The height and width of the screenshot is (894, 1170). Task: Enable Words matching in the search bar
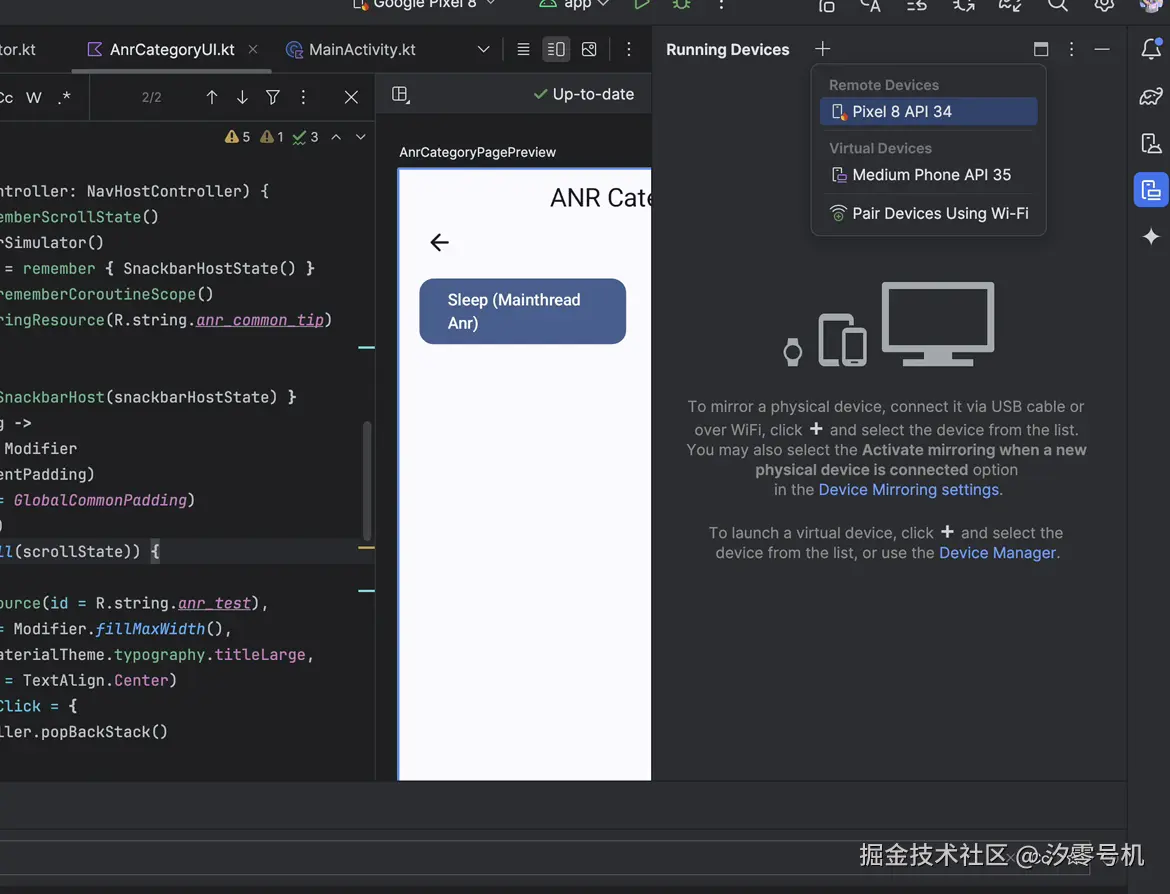pyautogui.click(x=34, y=97)
